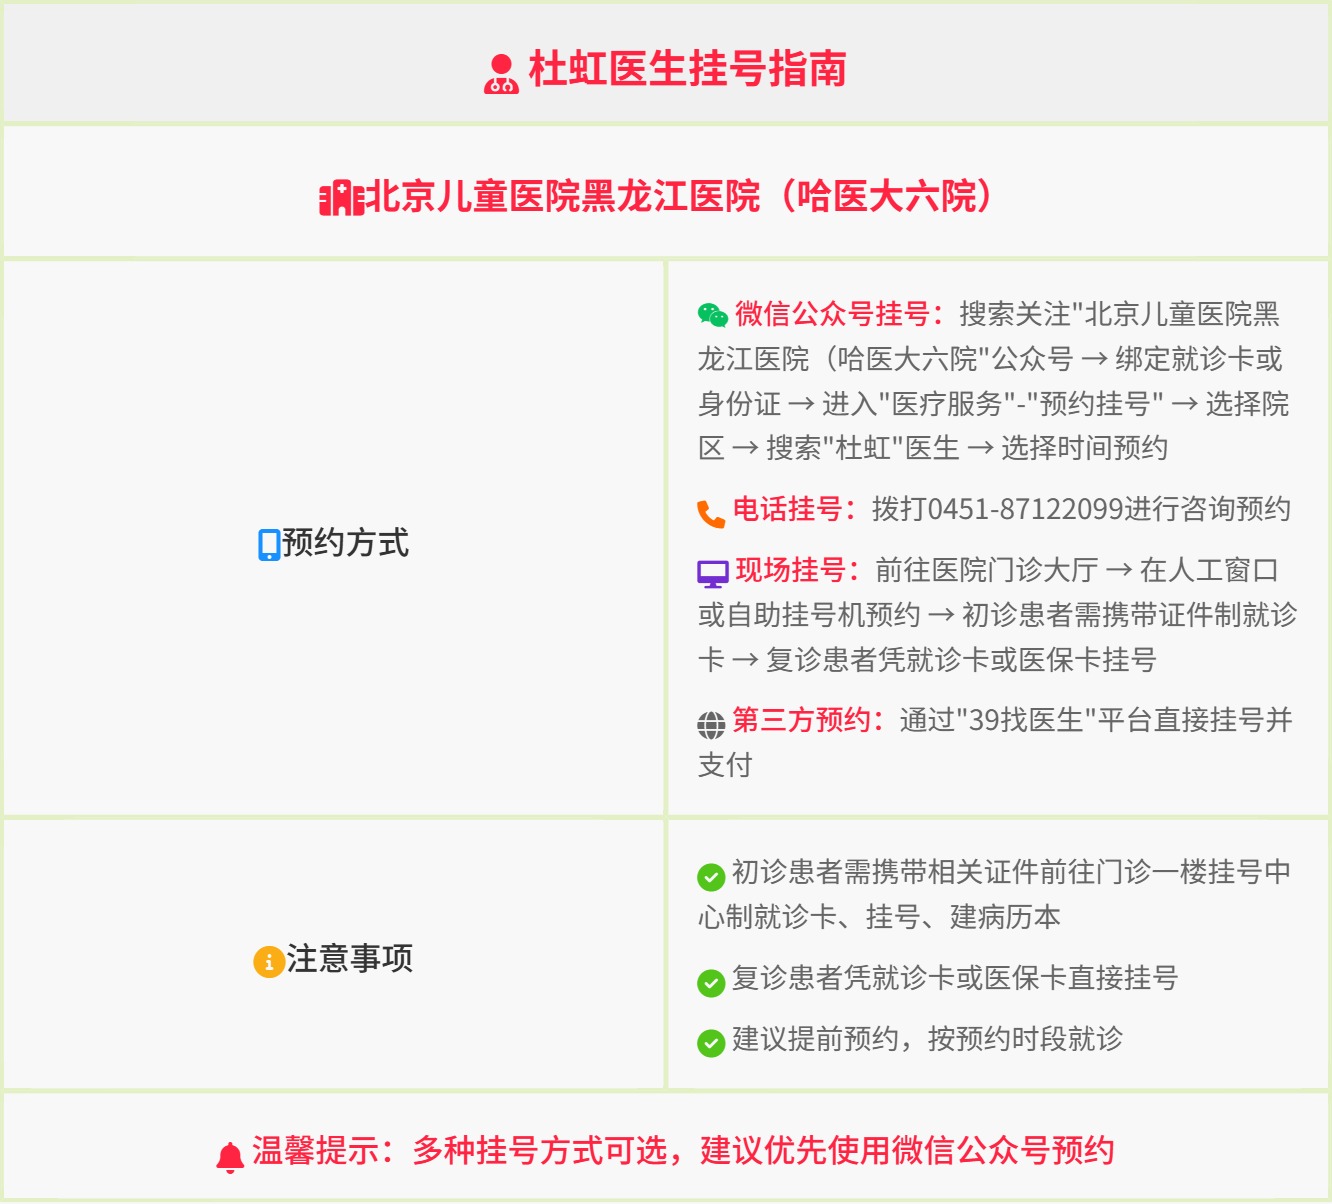Image resolution: width=1332 pixels, height=1204 pixels.
Task: Click the red 现场挂号 heading
Action: point(797,570)
